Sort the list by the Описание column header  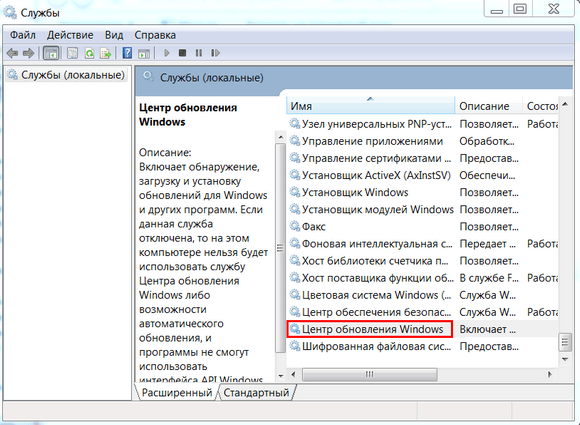[488, 106]
